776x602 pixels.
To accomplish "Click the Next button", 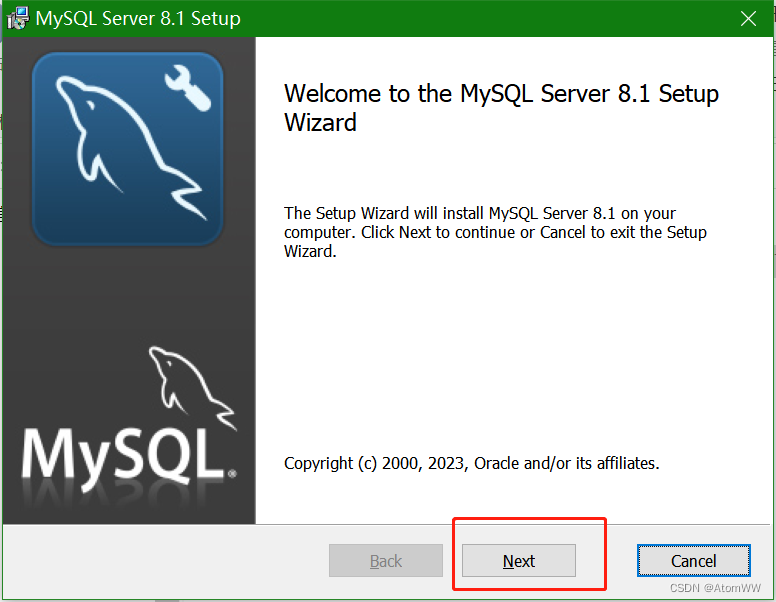I will [519, 560].
